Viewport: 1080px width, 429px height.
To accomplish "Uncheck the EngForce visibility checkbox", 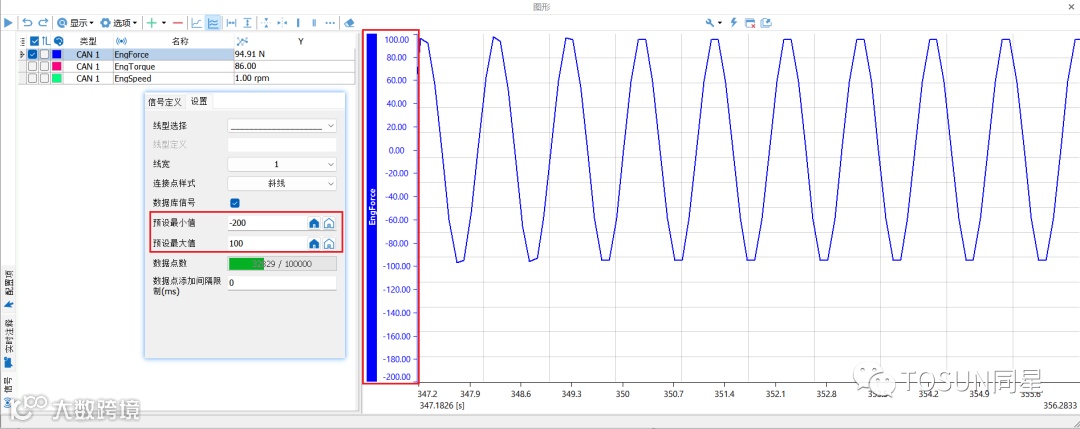I will (32, 54).
